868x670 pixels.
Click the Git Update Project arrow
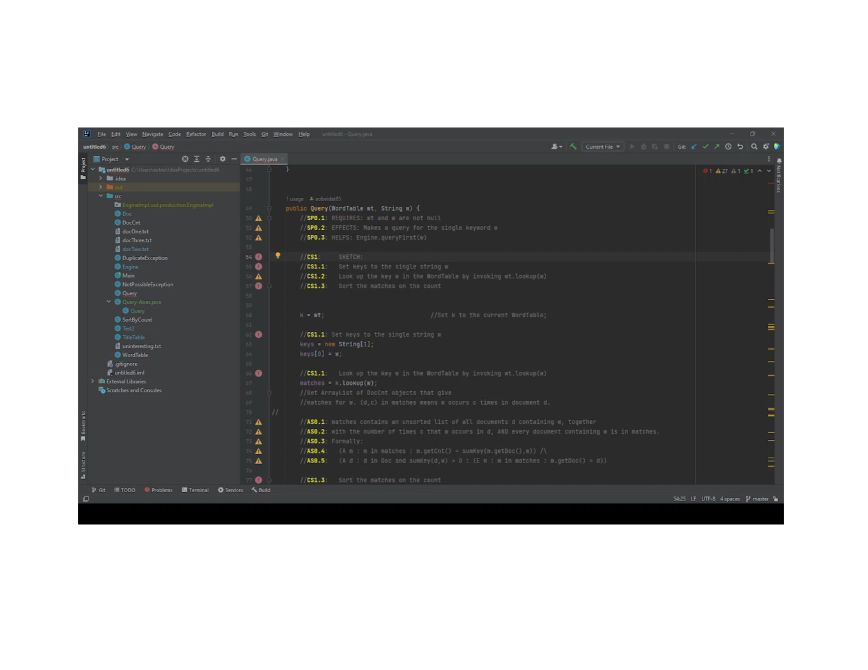tap(694, 147)
